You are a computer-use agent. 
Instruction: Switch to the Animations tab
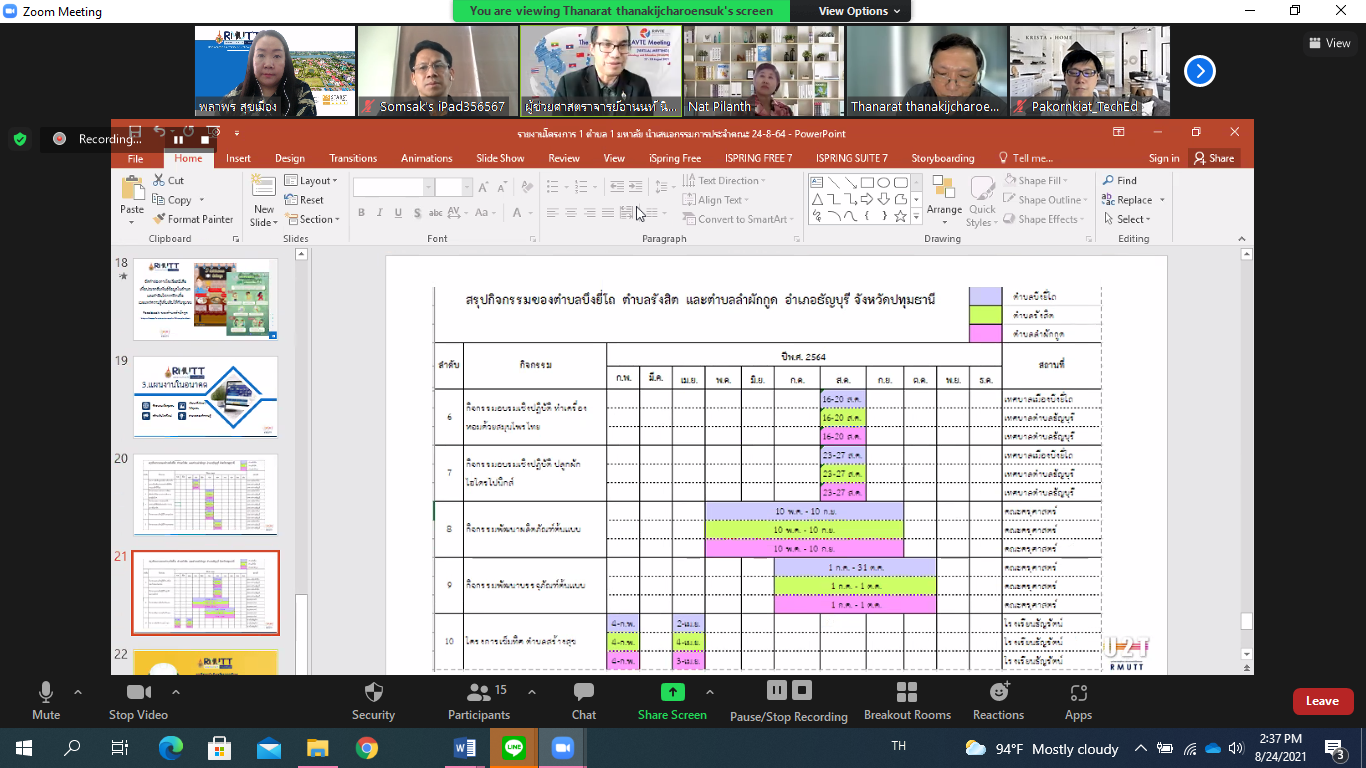coord(427,158)
